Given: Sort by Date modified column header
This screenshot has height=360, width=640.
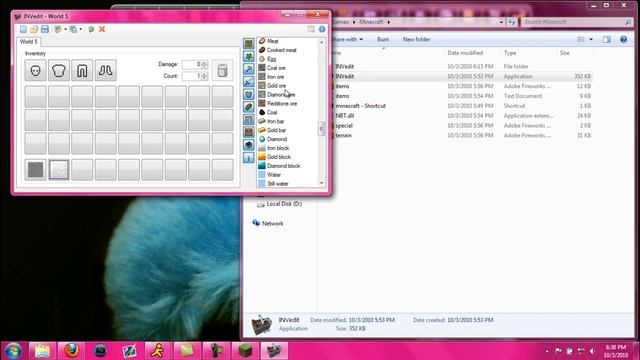Looking at the screenshot, I should (465, 53).
